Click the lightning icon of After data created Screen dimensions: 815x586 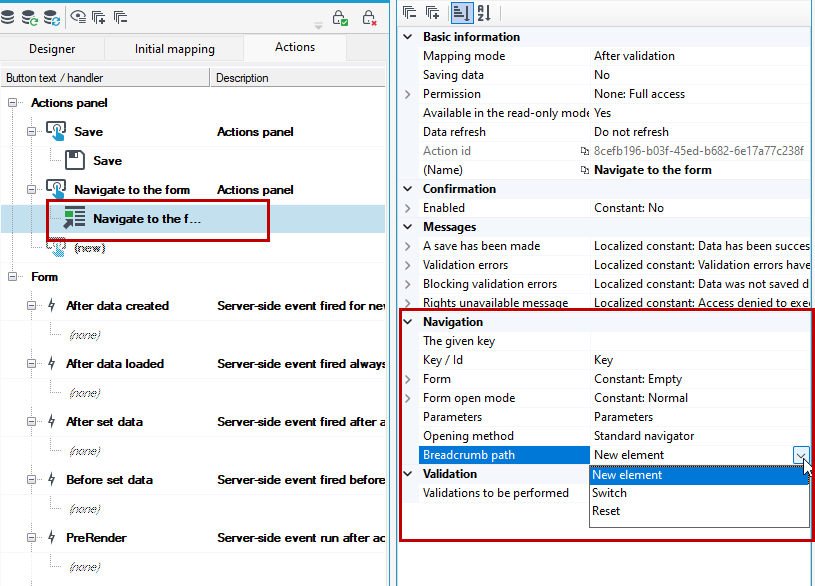point(51,305)
